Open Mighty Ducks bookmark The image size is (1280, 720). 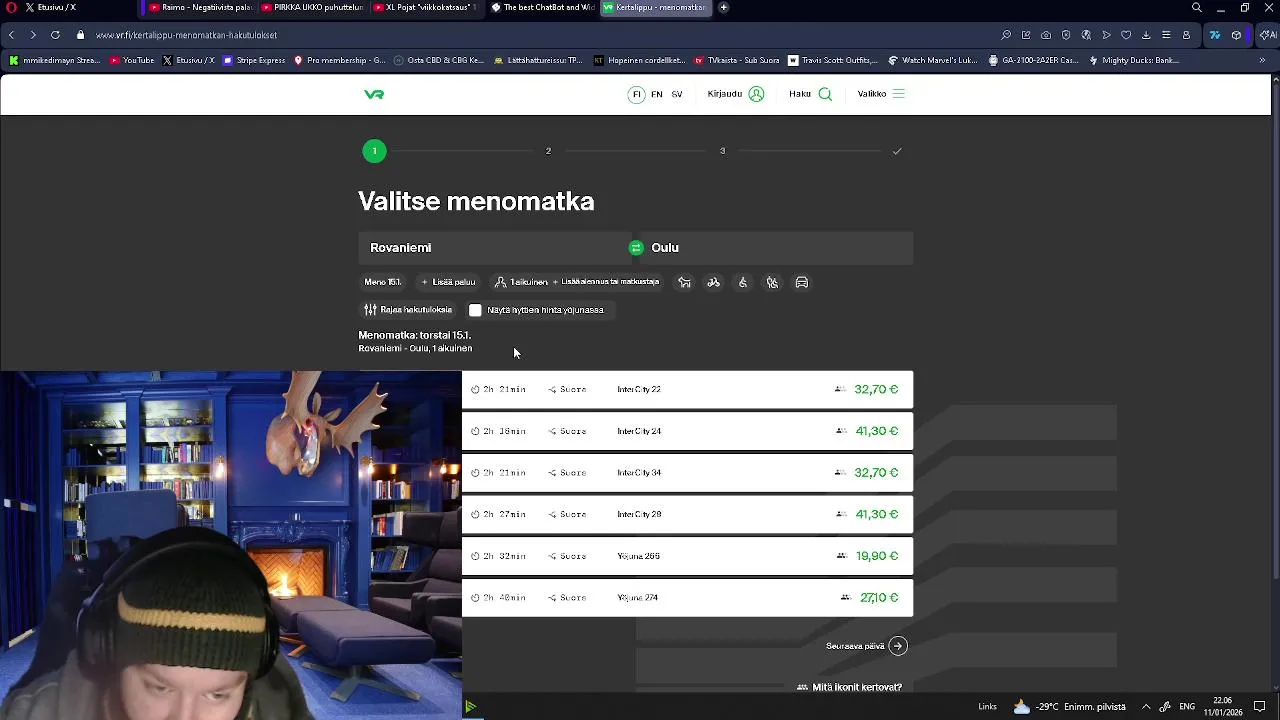coord(1134,60)
